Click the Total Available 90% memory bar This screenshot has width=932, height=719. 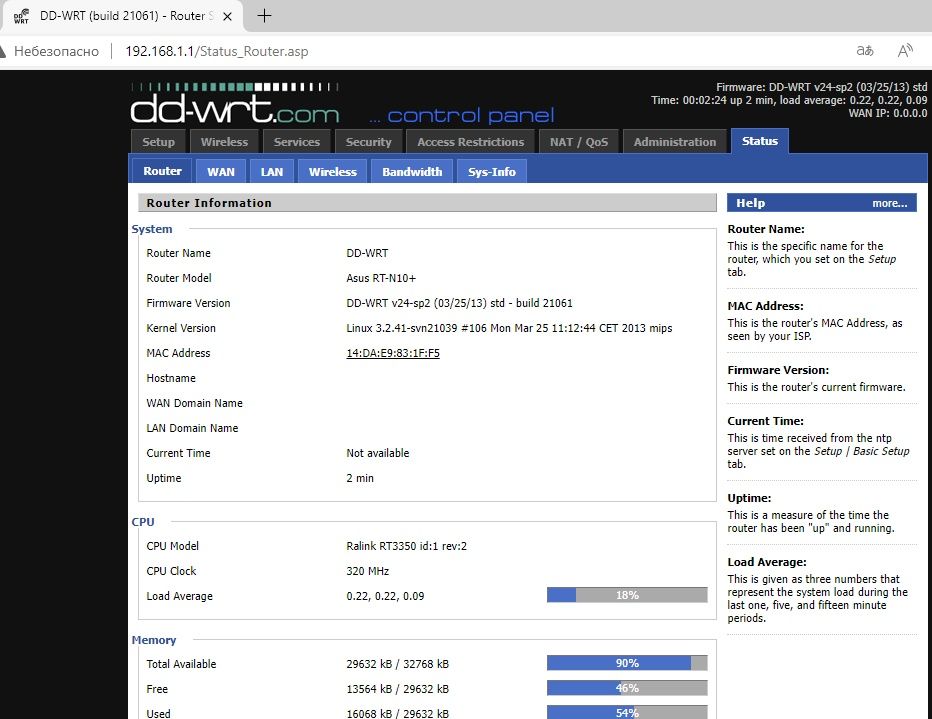[627, 663]
